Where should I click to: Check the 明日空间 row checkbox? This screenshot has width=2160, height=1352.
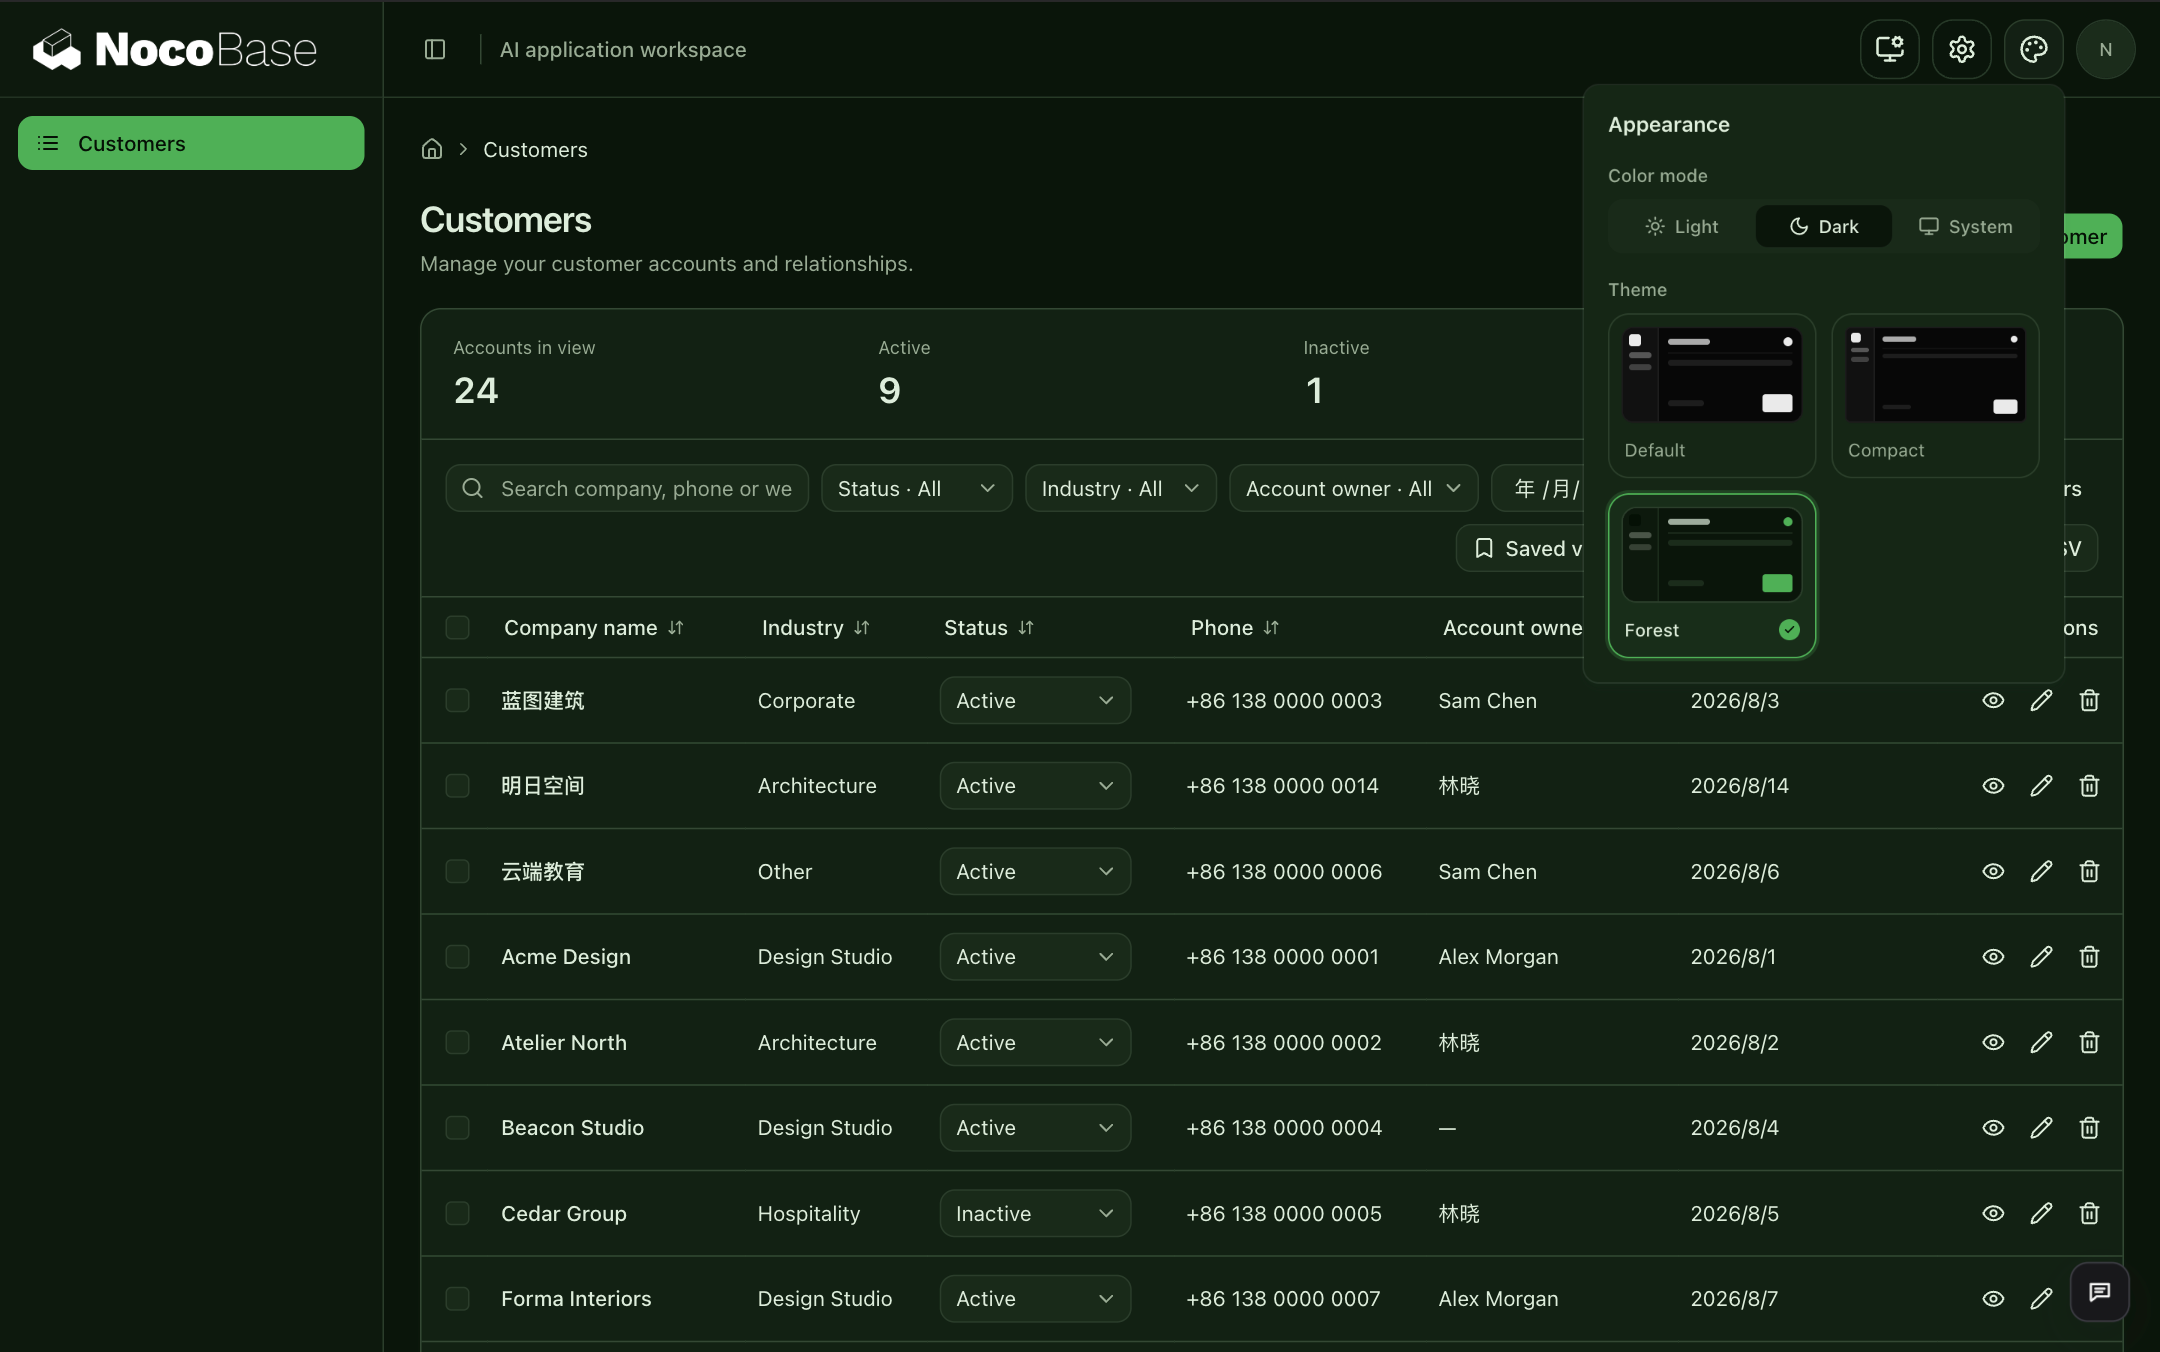457,786
